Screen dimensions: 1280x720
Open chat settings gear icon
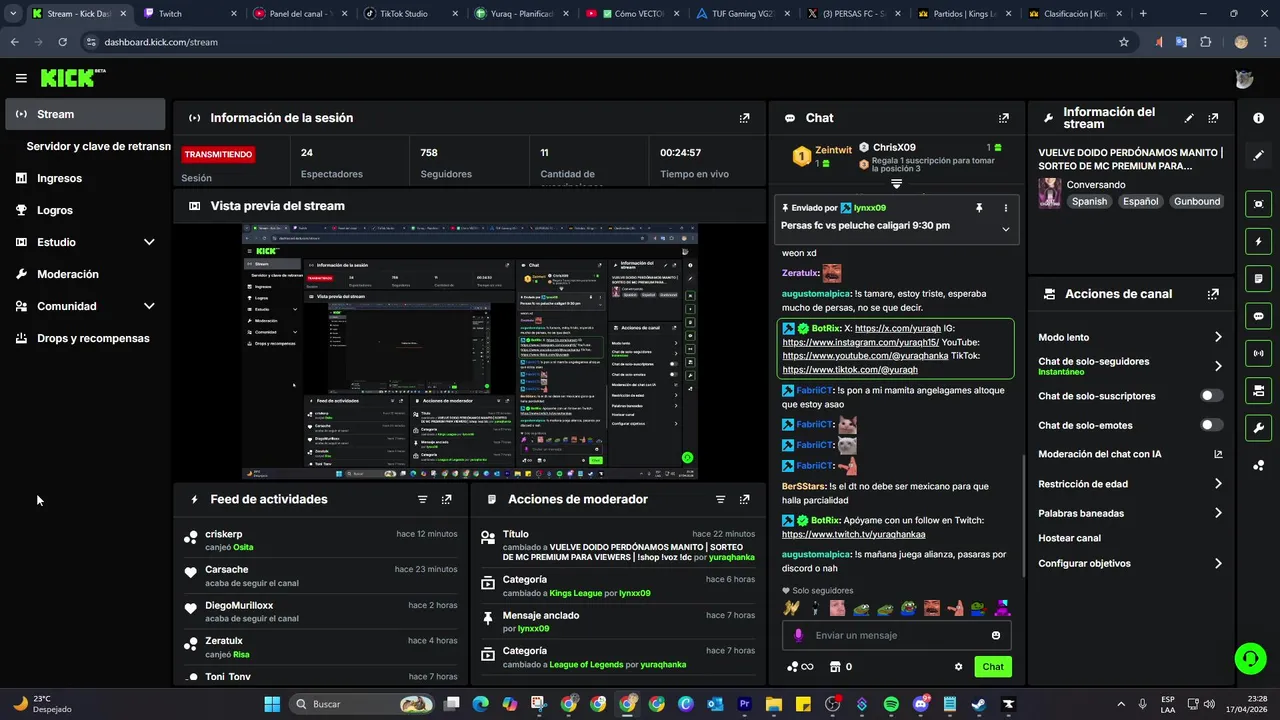(958, 667)
